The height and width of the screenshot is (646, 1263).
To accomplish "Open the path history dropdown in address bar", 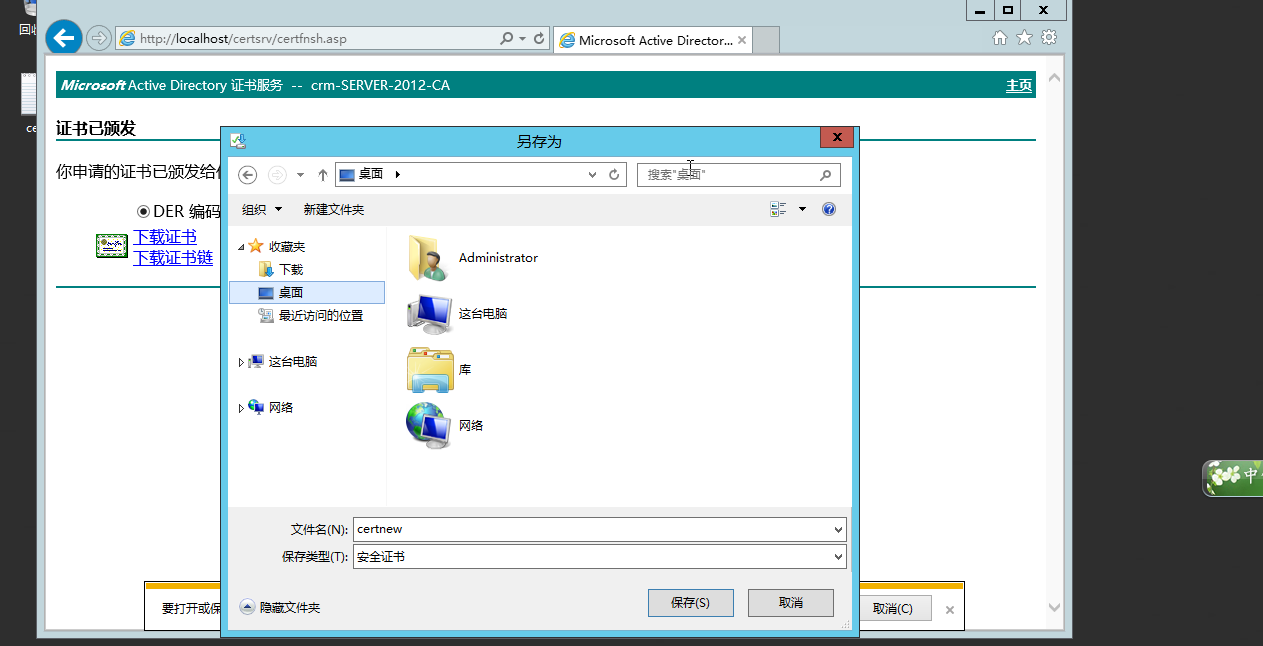I will (593, 175).
